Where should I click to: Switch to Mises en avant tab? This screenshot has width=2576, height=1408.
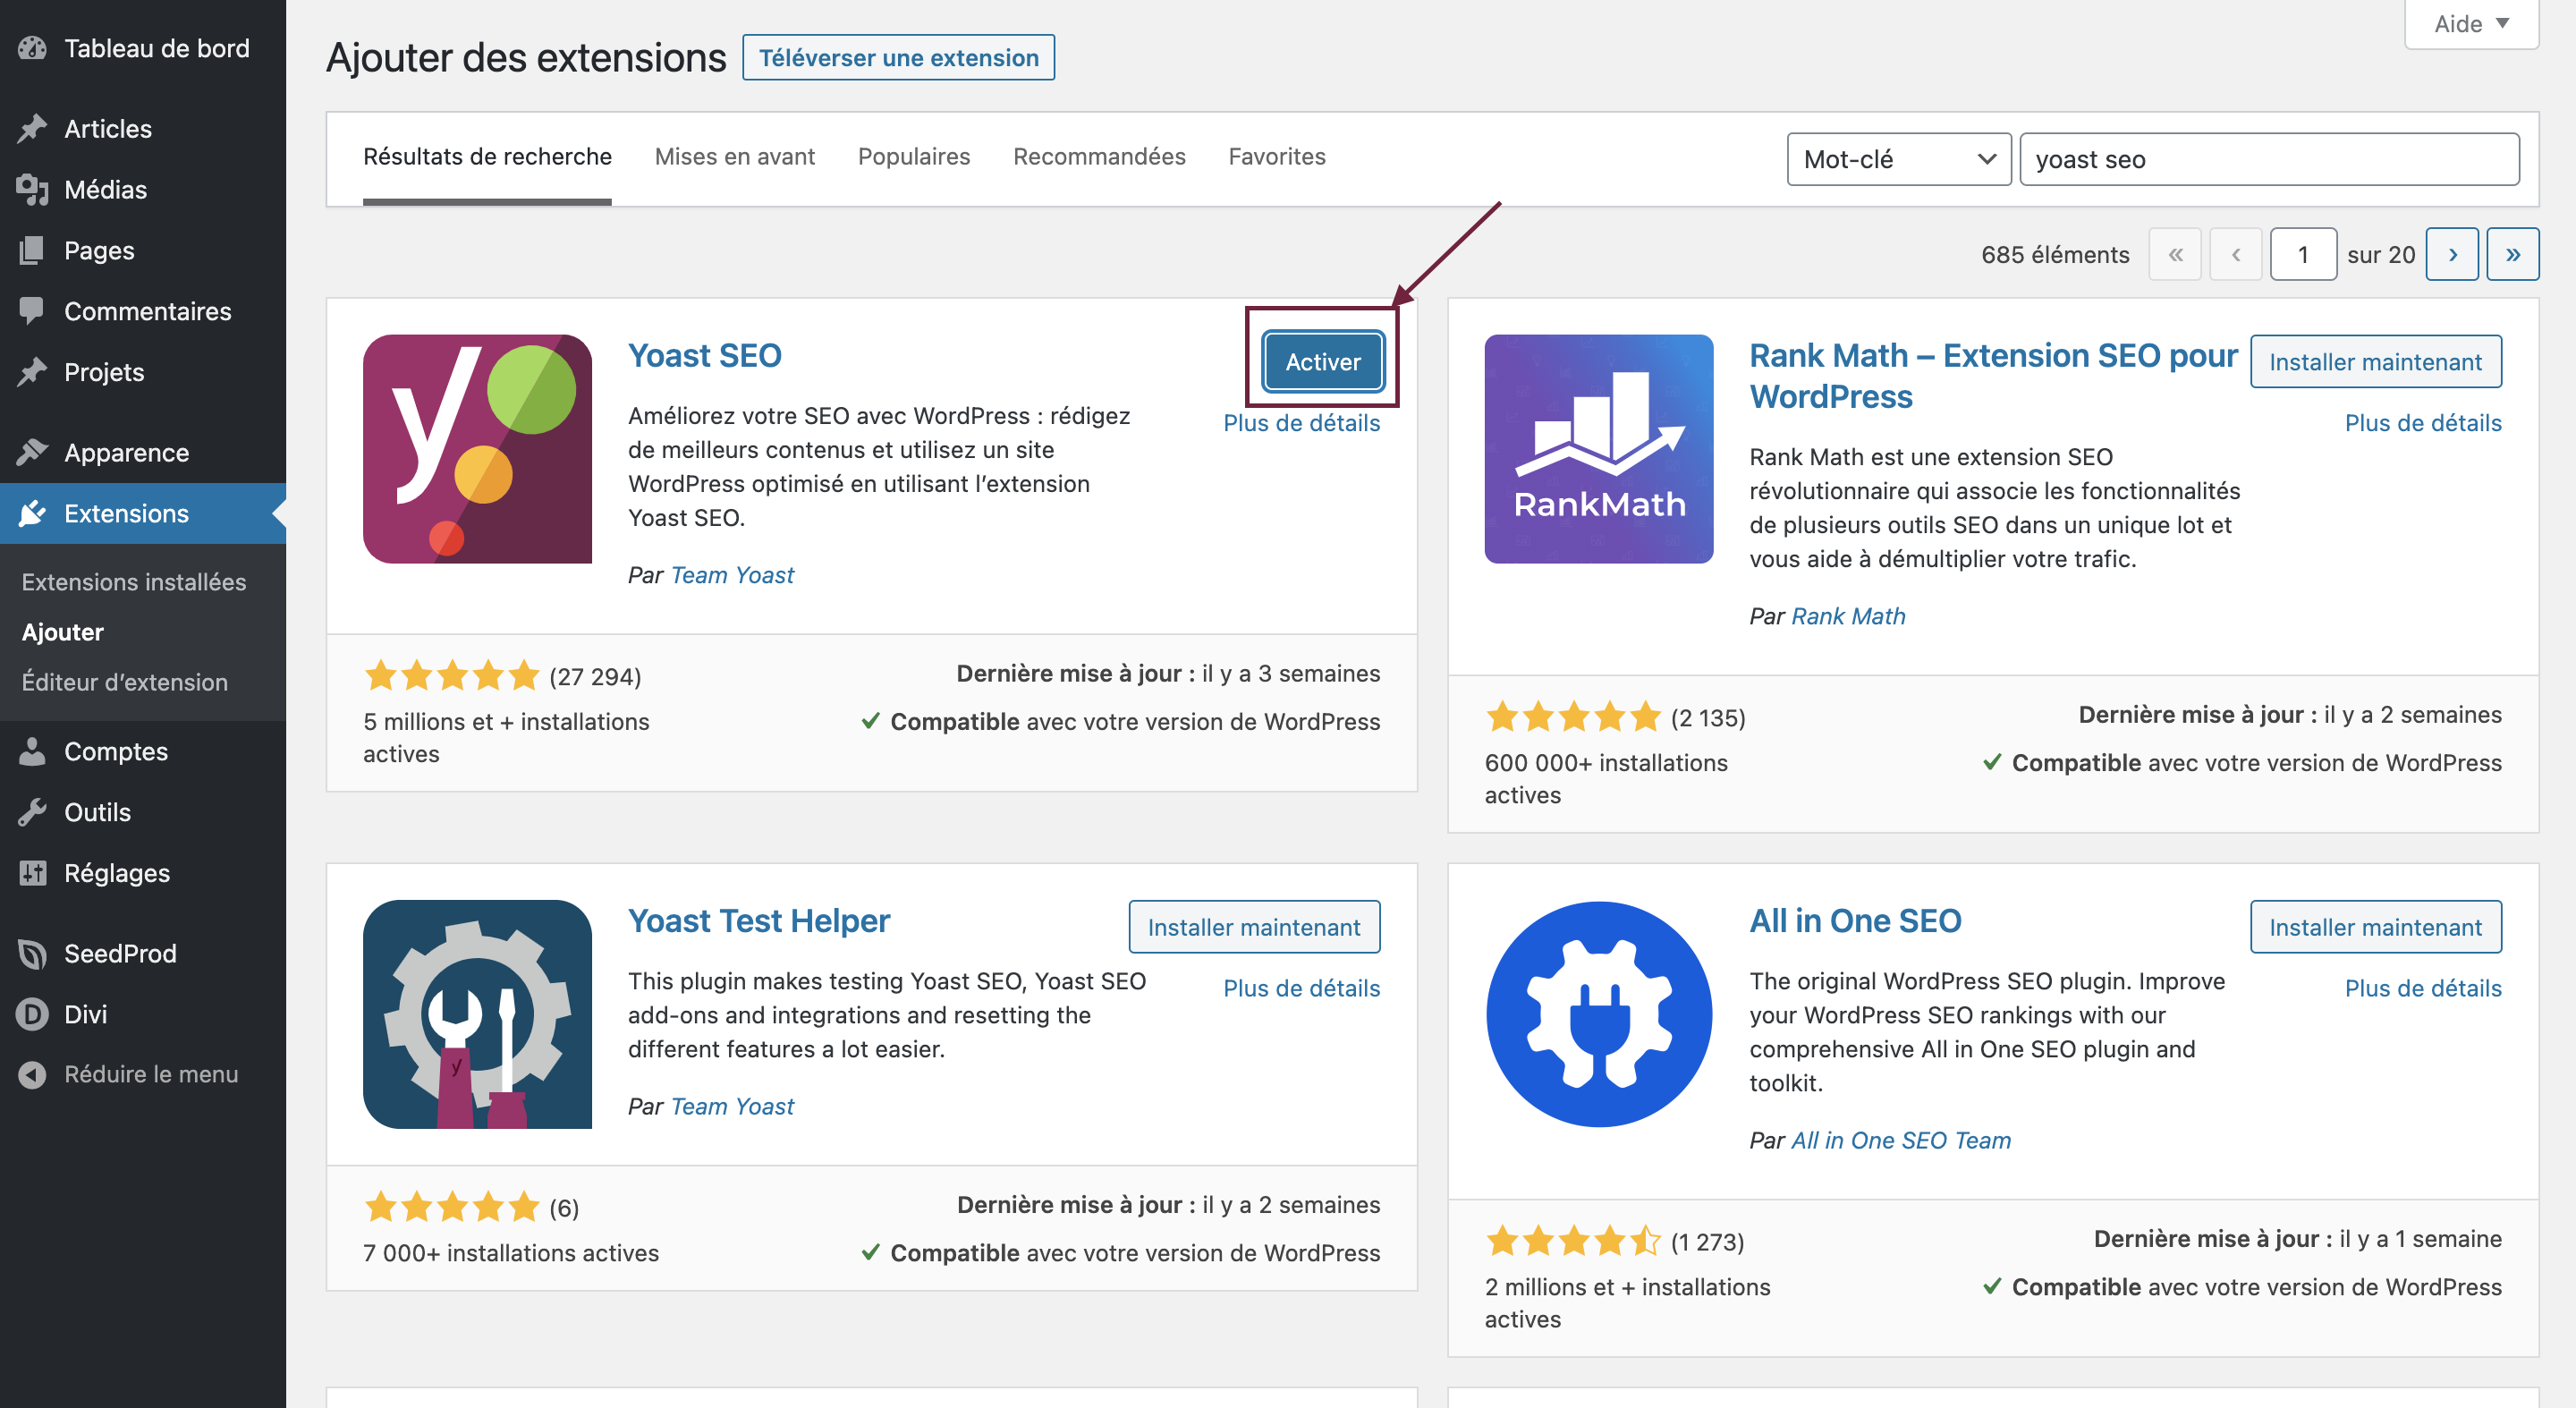(735, 157)
